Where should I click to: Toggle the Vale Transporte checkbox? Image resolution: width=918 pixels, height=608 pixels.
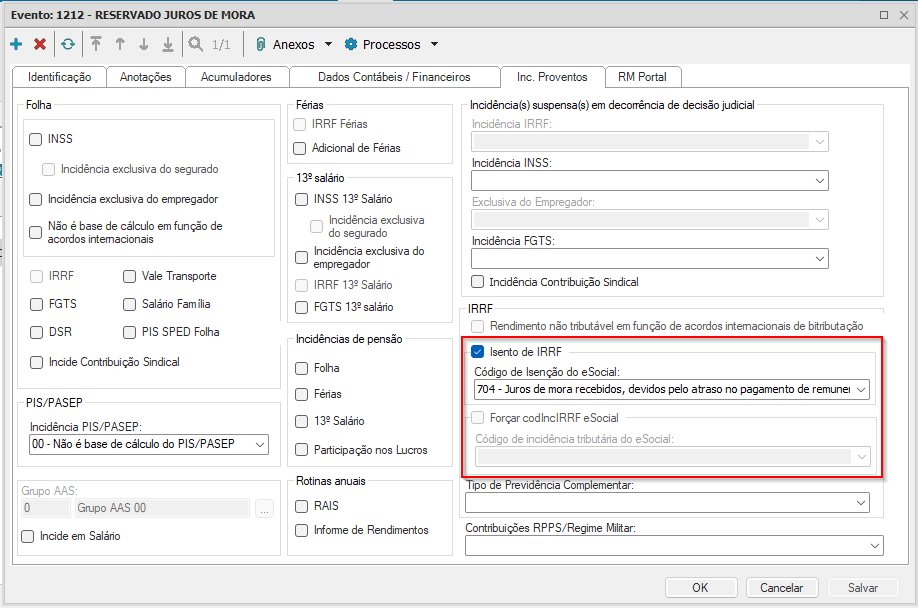click(x=130, y=276)
